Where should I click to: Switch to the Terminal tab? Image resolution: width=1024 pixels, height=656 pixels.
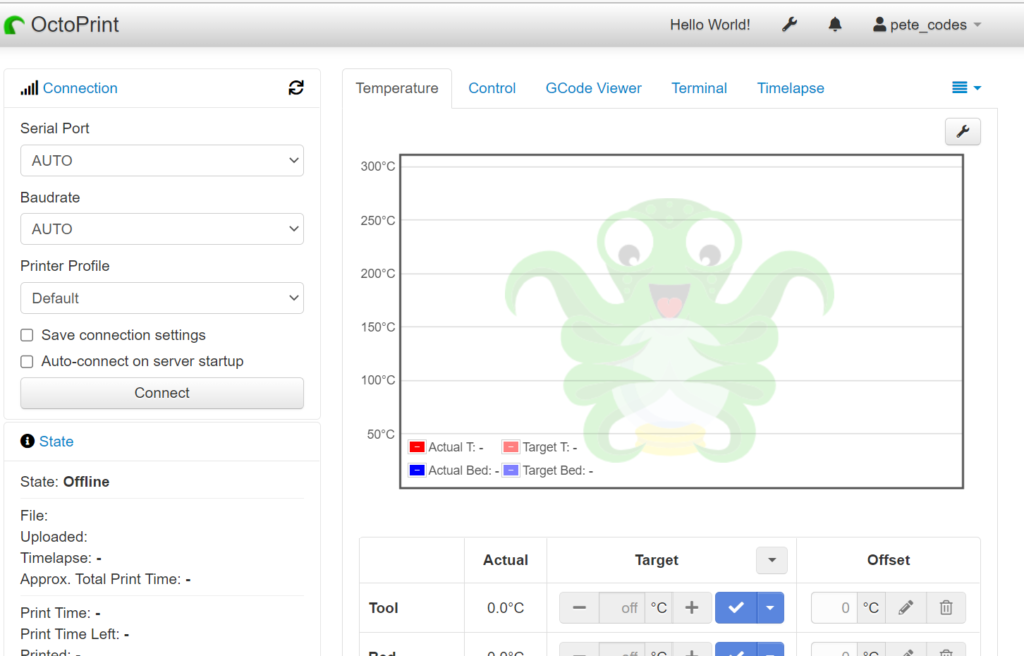click(x=699, y=88)
